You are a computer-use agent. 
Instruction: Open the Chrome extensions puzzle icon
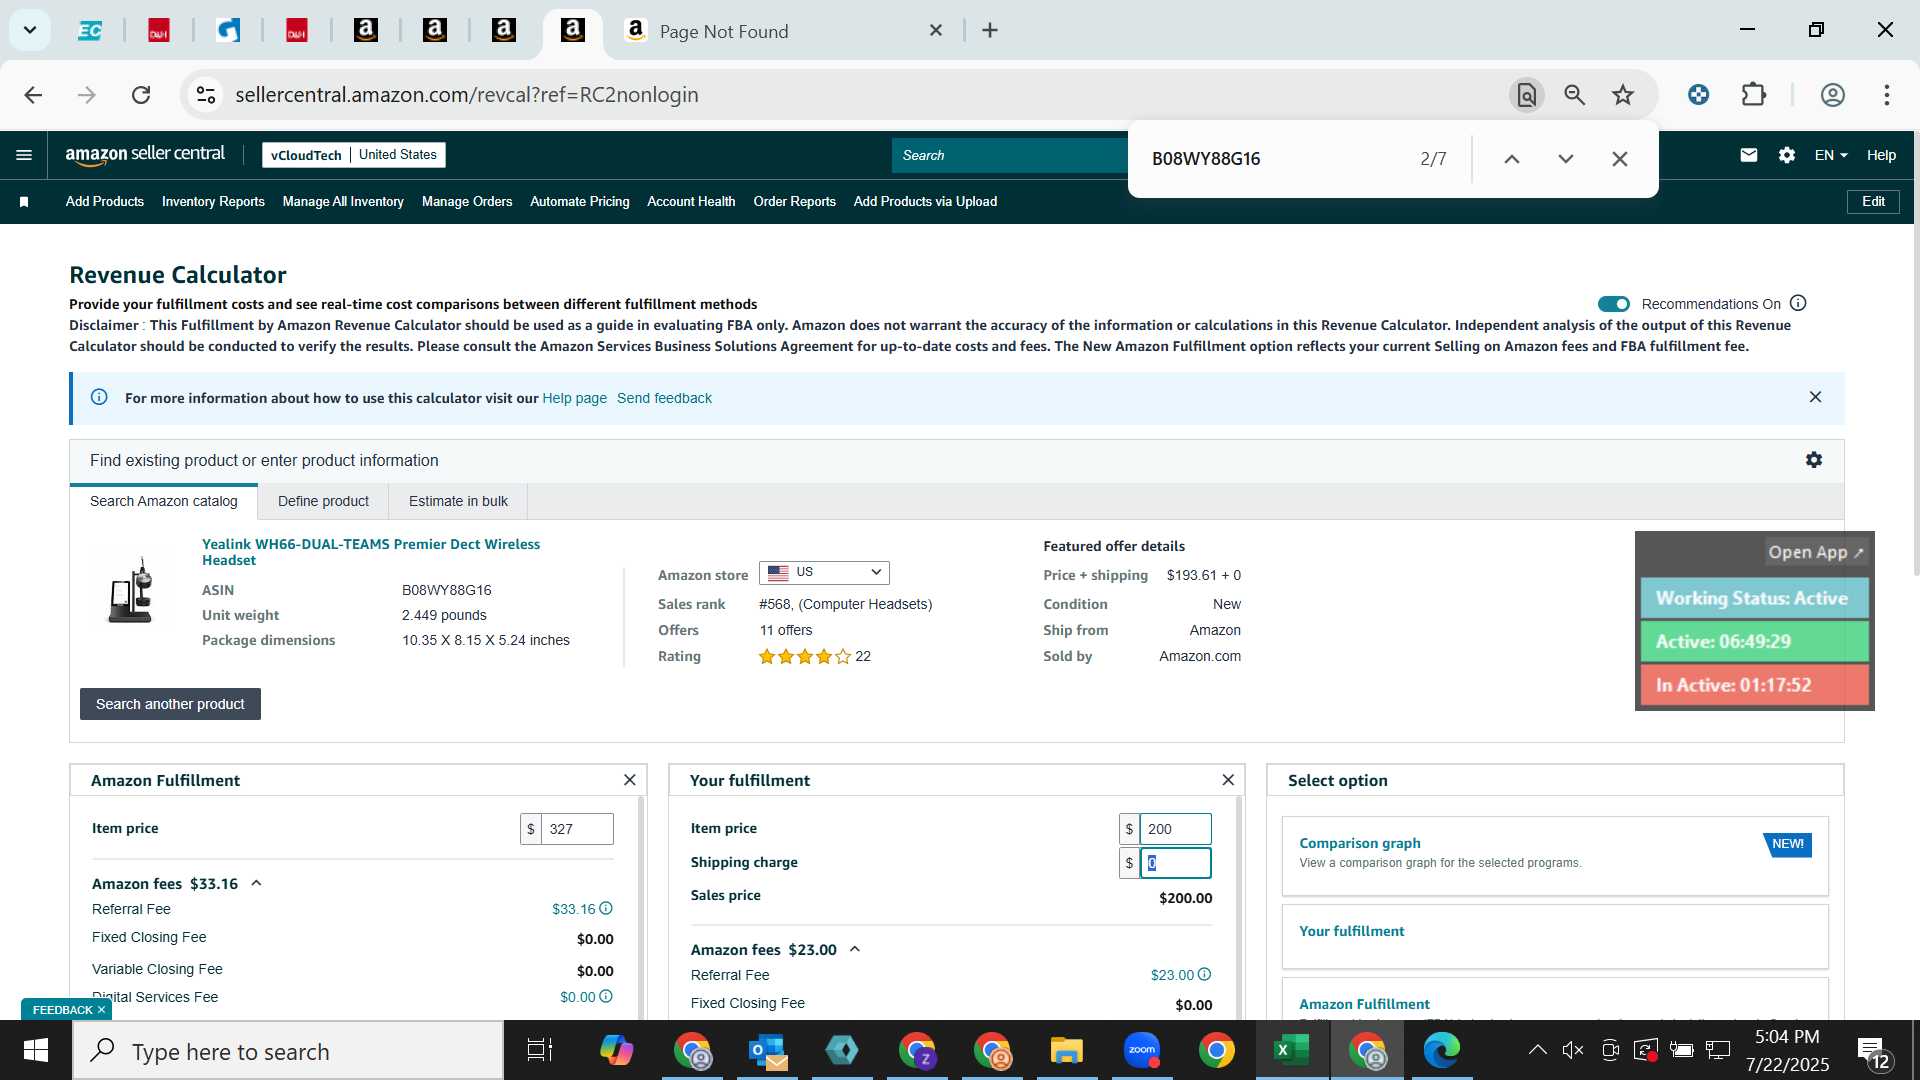(x=1754, y=95)
